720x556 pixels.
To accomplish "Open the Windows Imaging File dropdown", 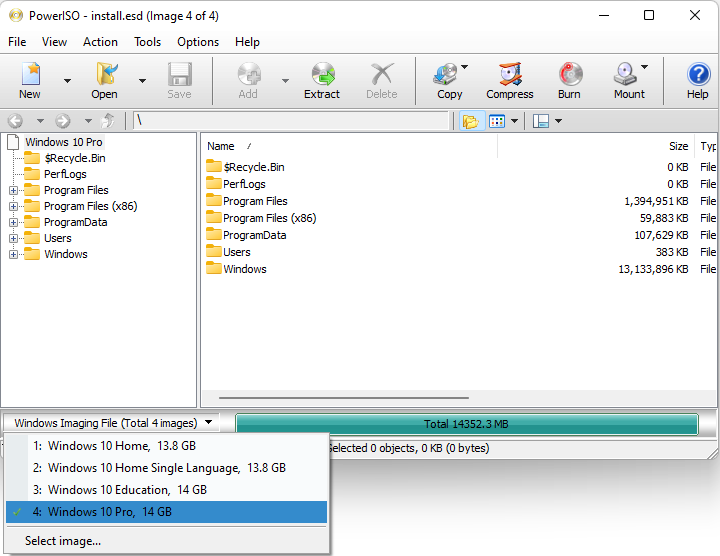I will pos(113,423).
